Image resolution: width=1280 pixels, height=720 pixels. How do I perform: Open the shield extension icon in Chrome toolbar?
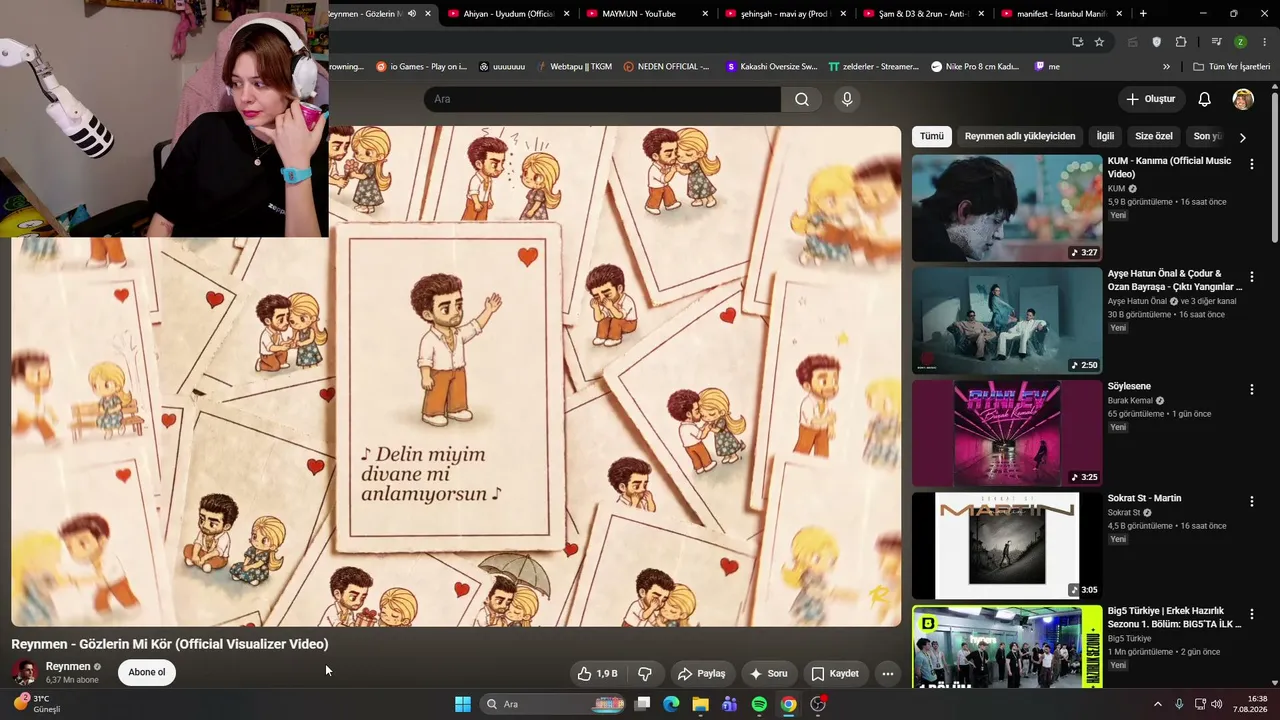click(1157, 42)
